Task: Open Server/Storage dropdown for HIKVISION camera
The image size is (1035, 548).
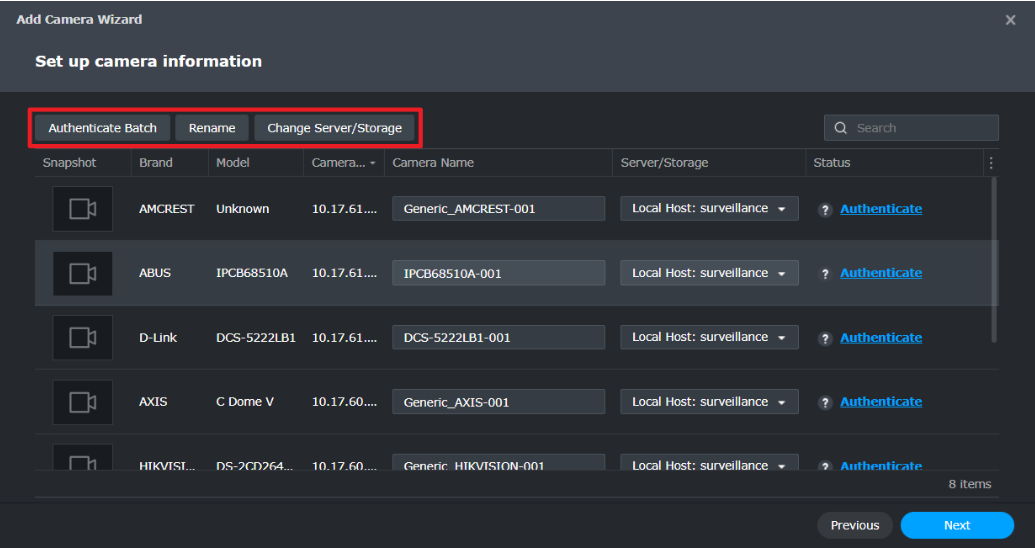Action: (x=709, y=462)
